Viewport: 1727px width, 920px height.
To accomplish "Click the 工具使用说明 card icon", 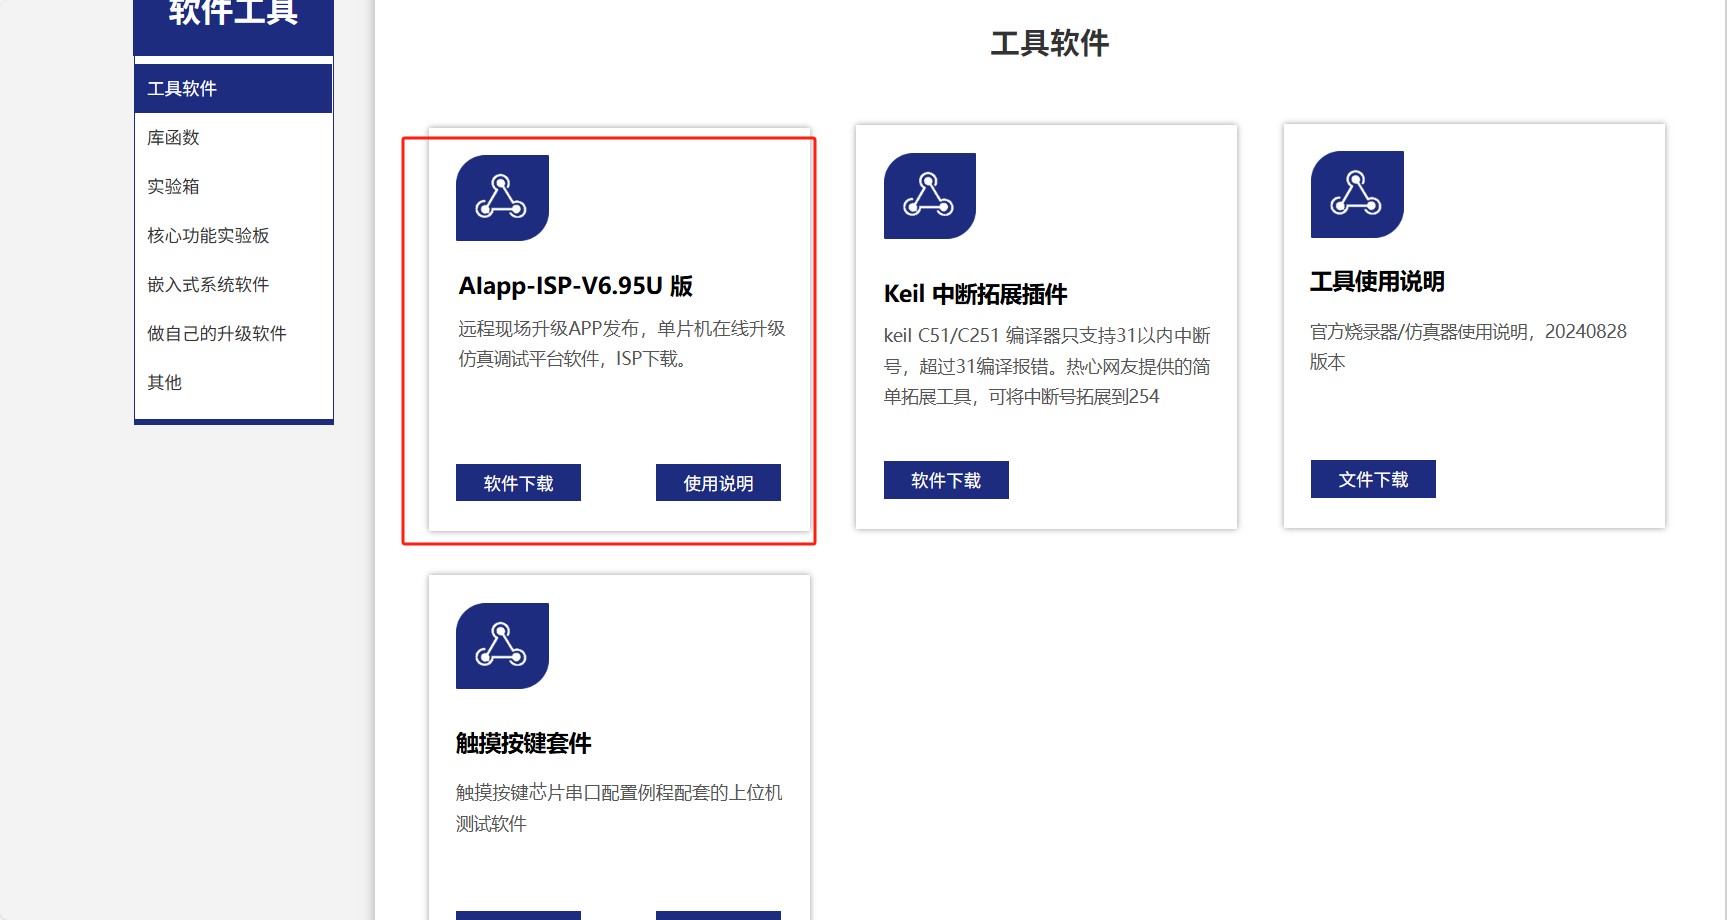I will 1357,194.
